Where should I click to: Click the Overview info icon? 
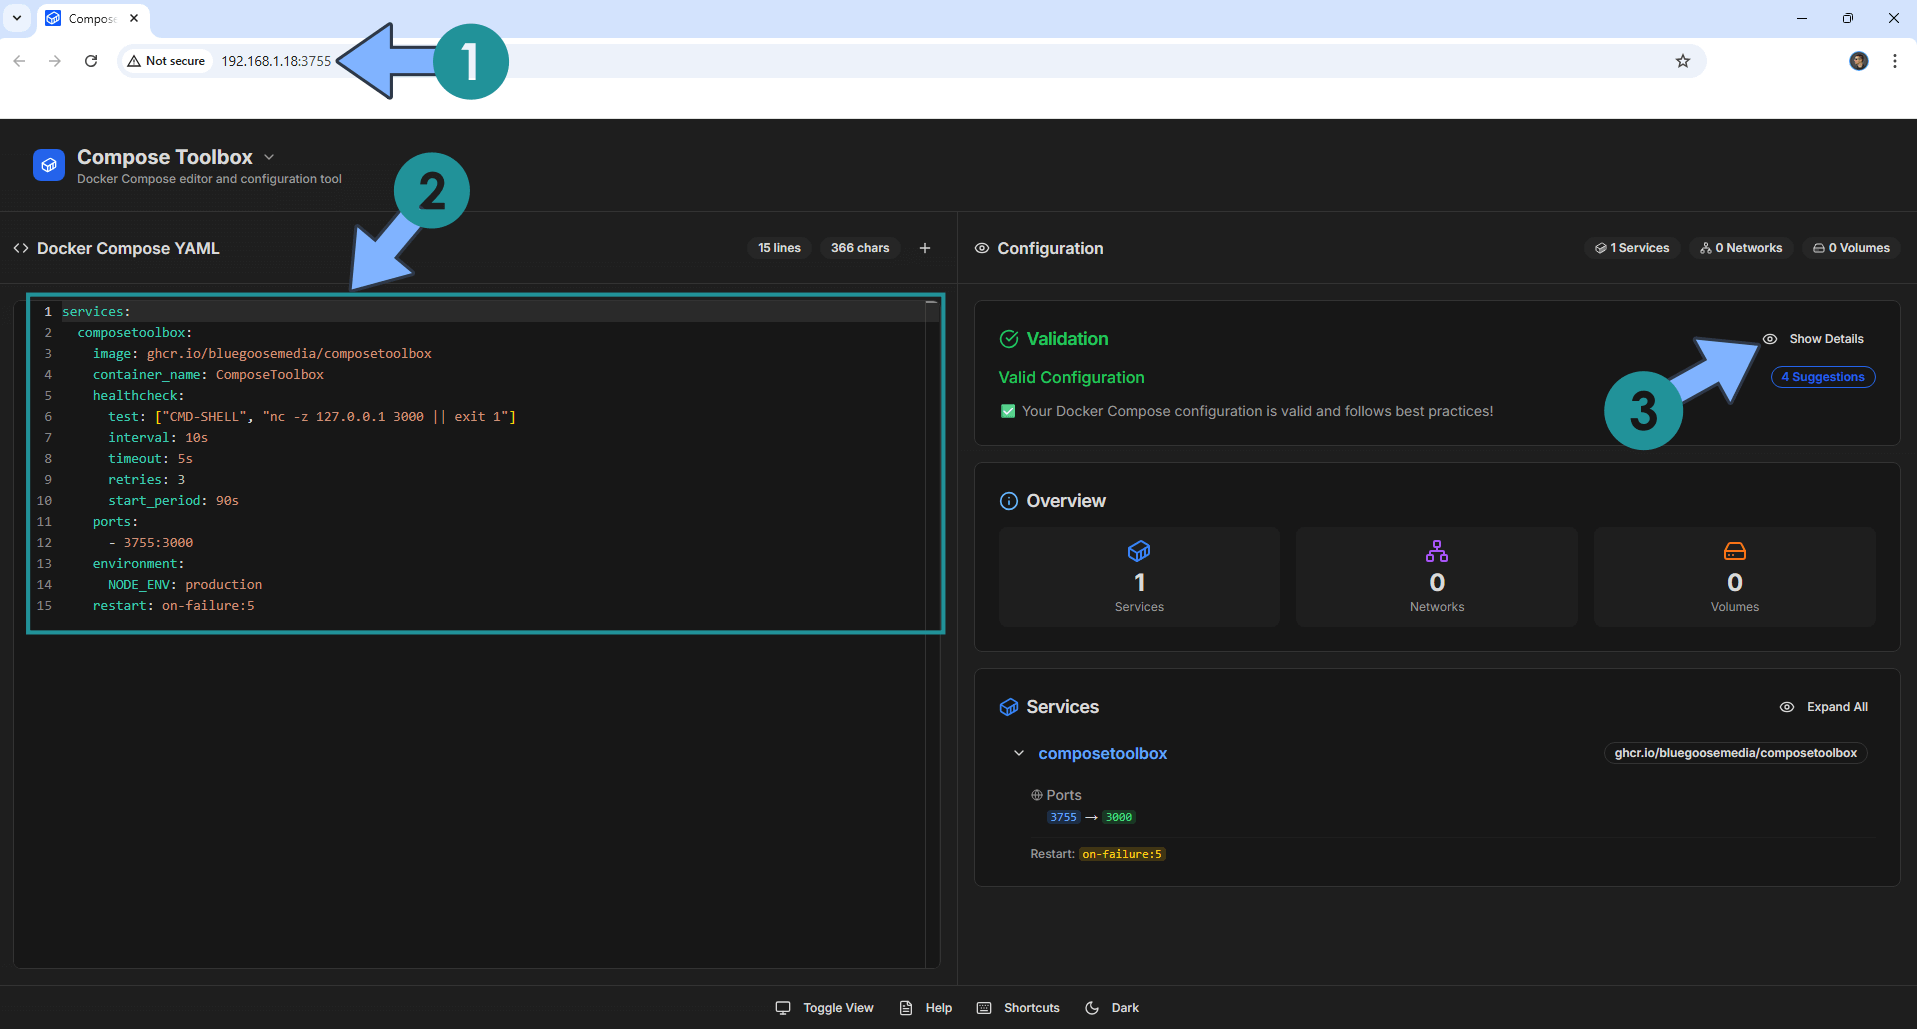pyautogui.click(x=1009, y=501)
